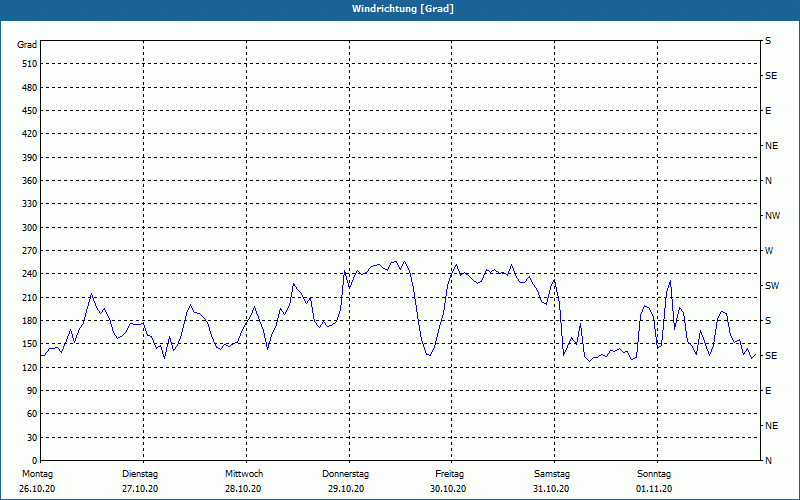Select the 180 y-axis value

(29, 321)
